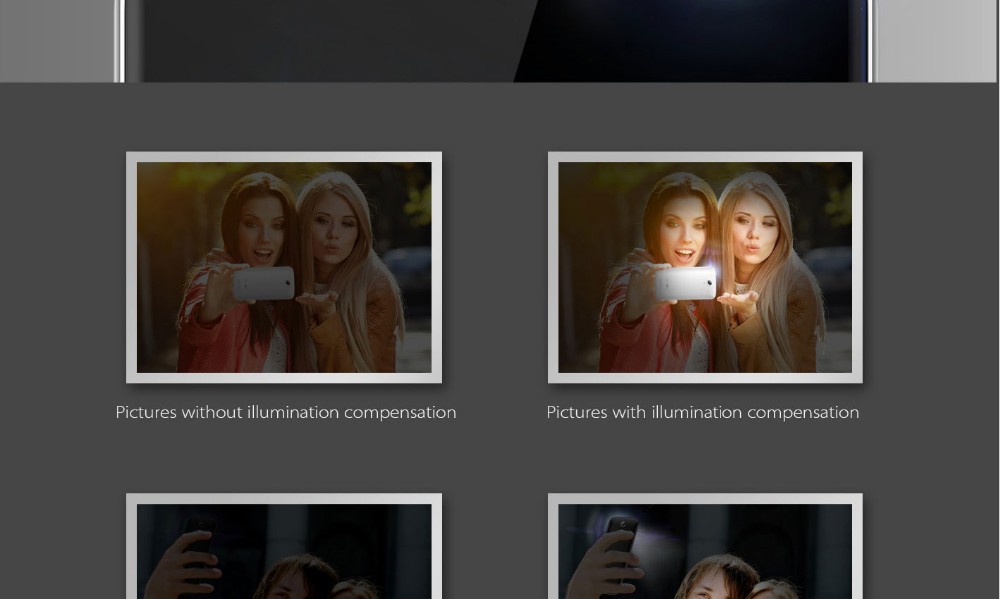Click the black phone with flash in bottom-right photo
The height and width of the screenshot is (599, 1000).
pos(622,538)
